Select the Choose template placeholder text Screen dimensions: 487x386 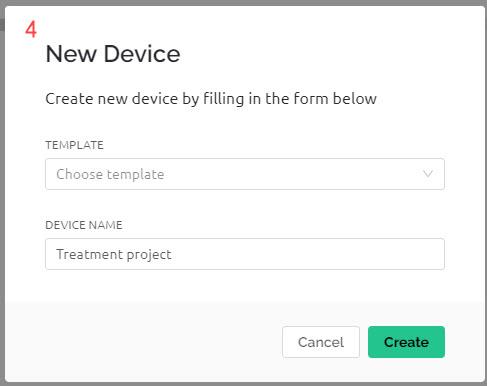(110, 174)
